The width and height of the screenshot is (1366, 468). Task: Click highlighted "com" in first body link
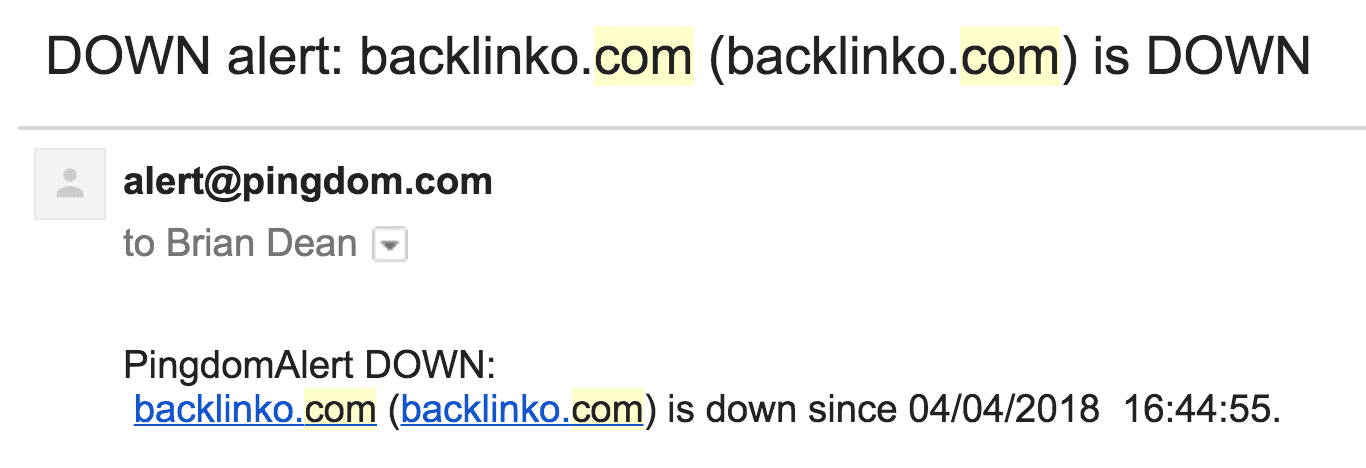pyautogui.click(x=340, y=410)
